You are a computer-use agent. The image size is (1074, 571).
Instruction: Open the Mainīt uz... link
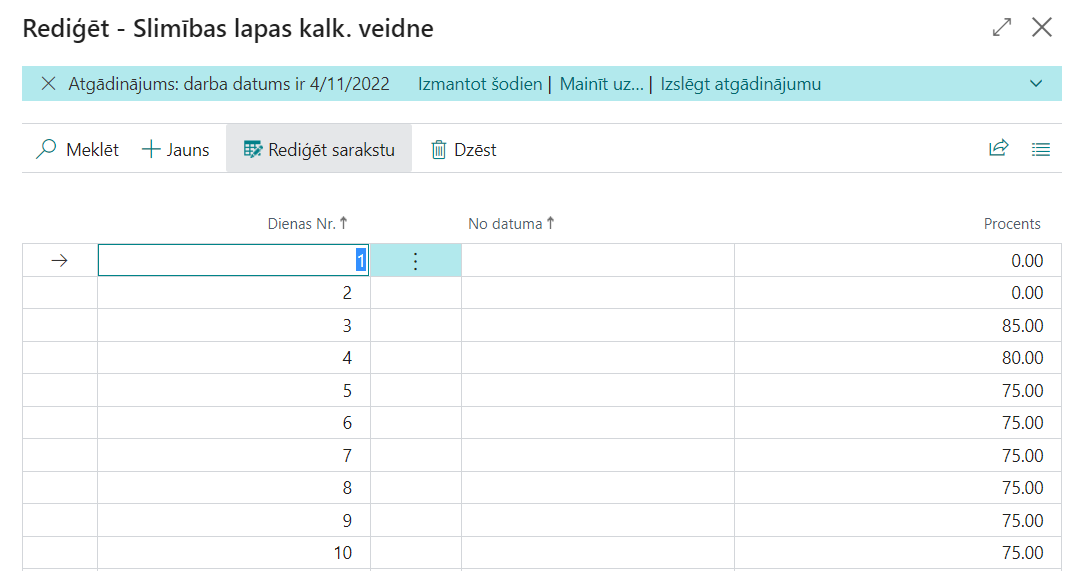tap(601, 84)
